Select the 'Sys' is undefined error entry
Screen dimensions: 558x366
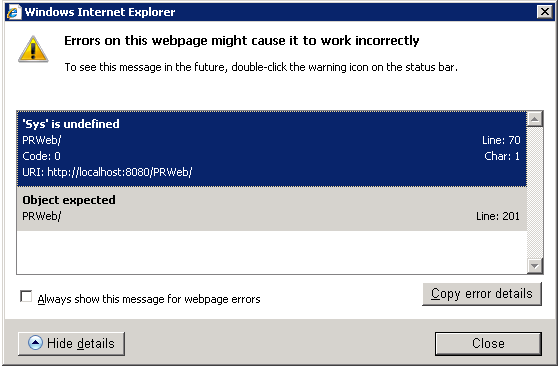[272, 148]
